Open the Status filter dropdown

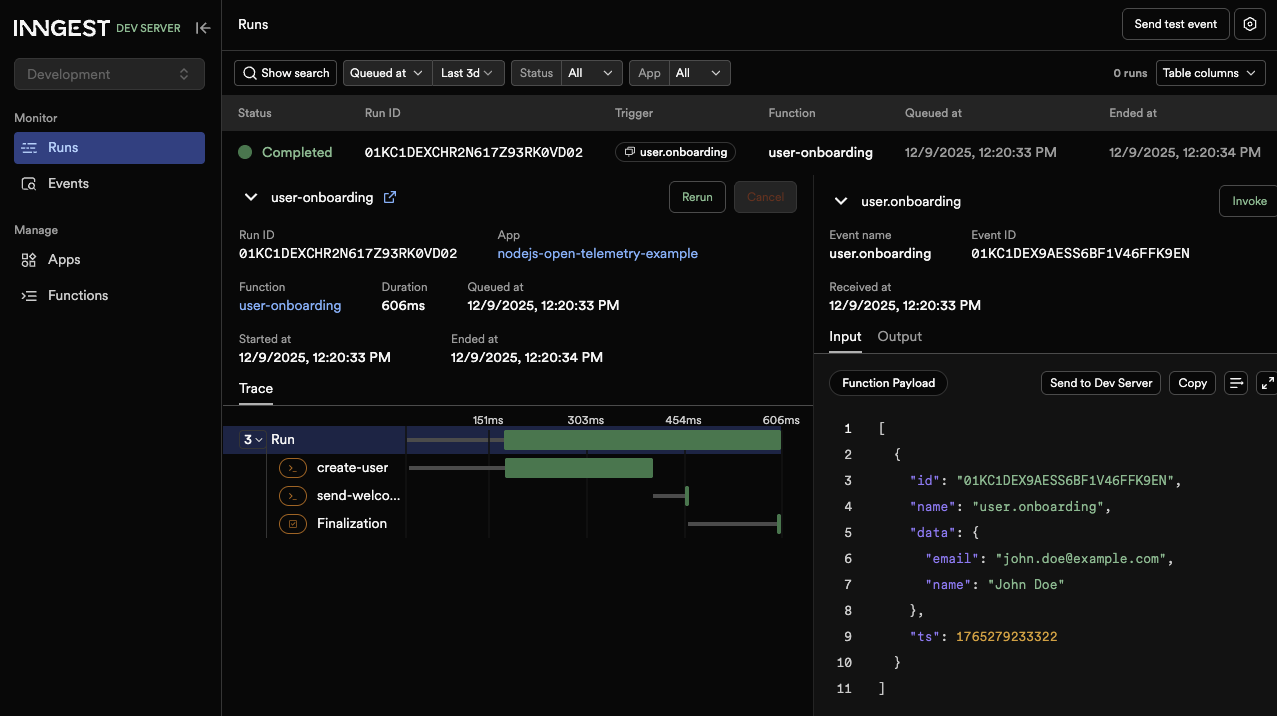coord(591,72)
